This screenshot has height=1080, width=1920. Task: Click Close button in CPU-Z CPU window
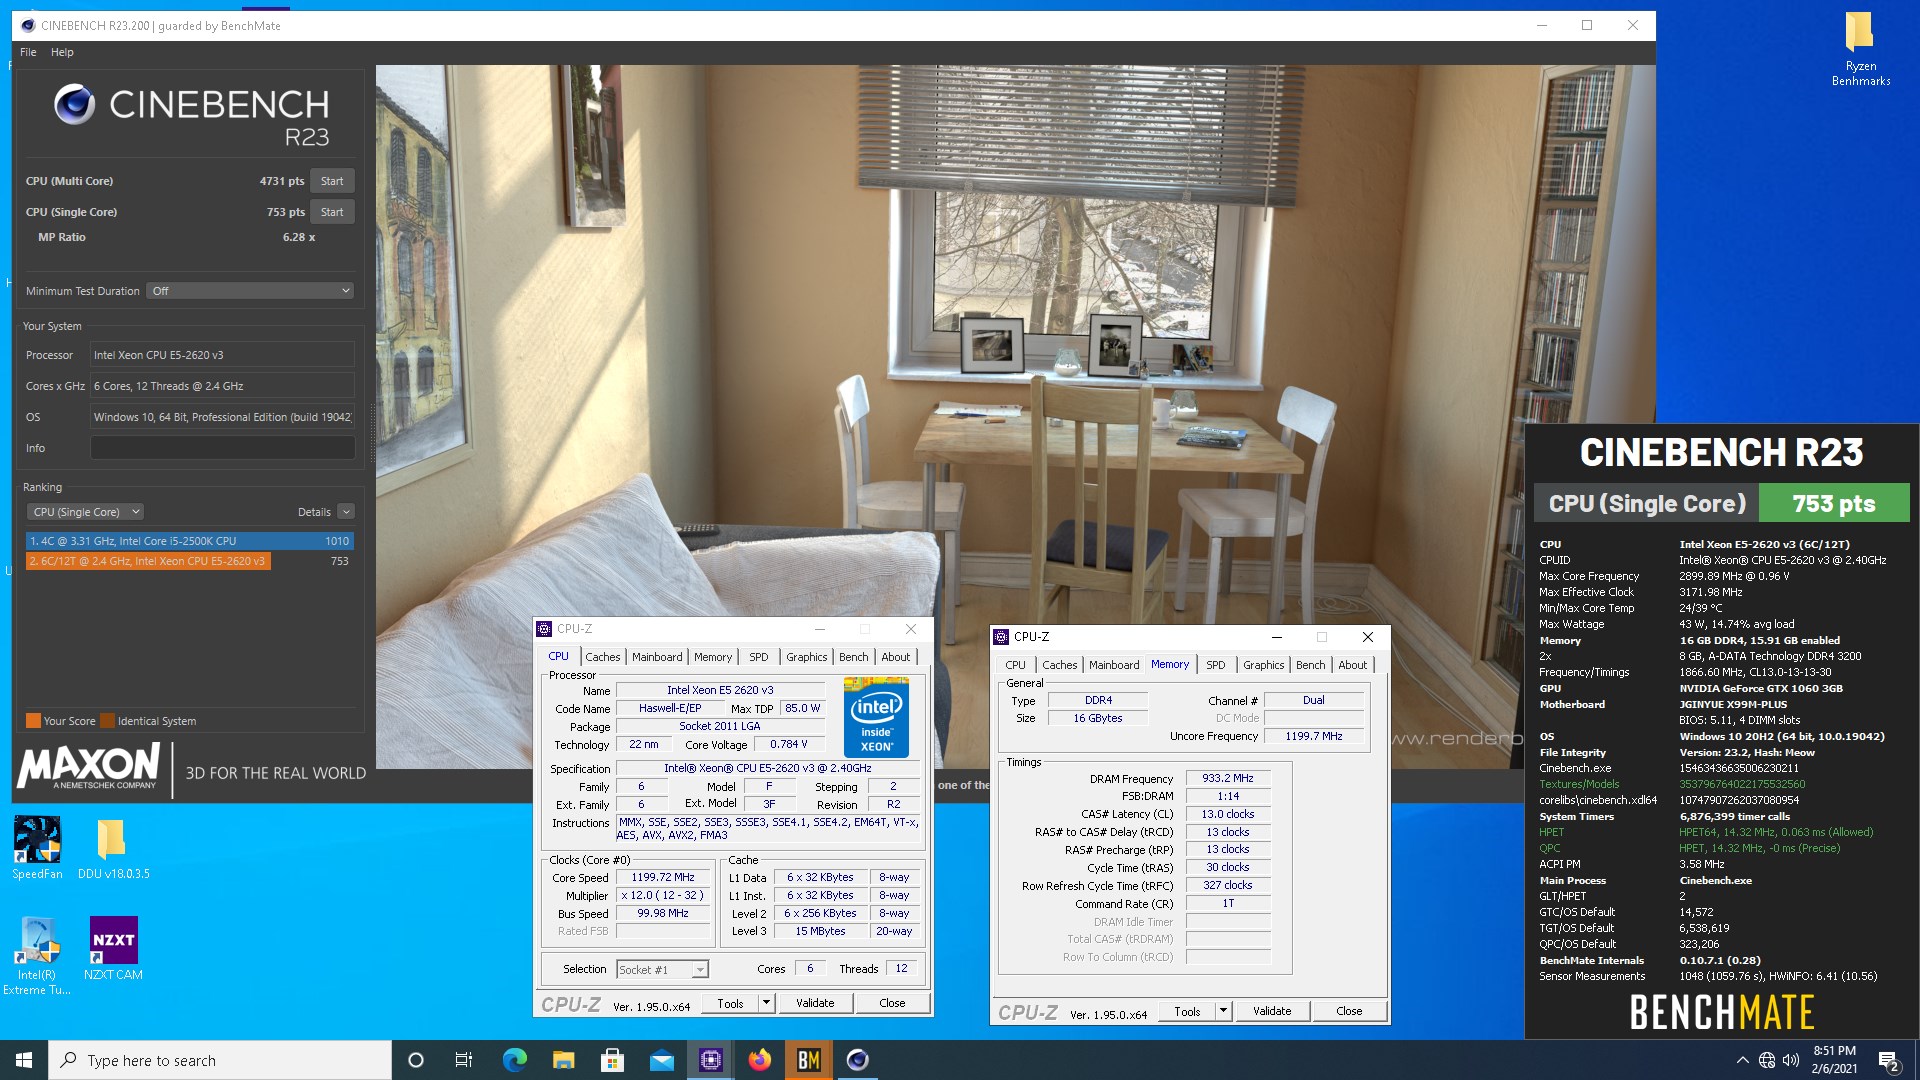(x=892, y=1003)
